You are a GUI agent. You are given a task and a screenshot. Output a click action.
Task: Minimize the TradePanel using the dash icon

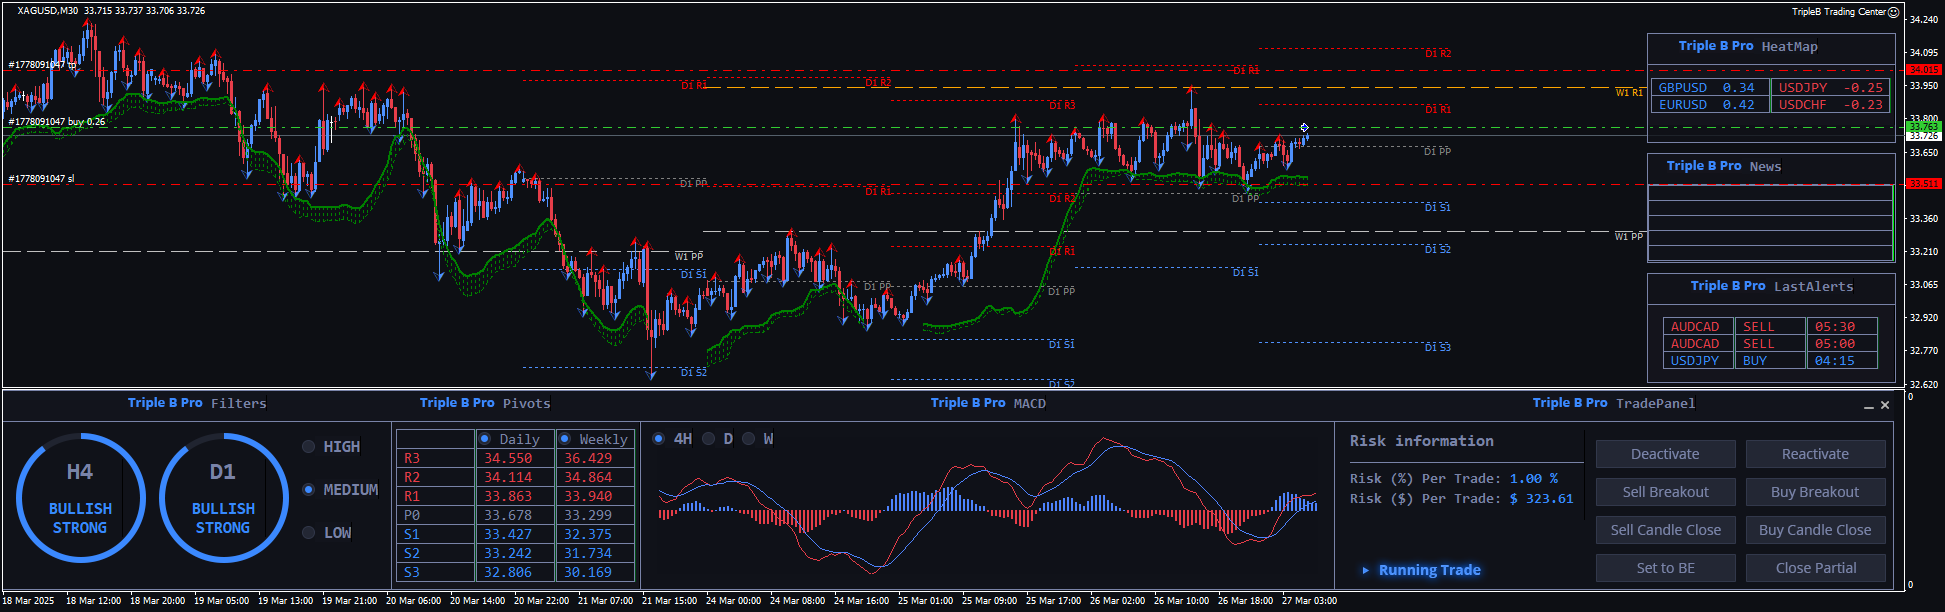1868,406
